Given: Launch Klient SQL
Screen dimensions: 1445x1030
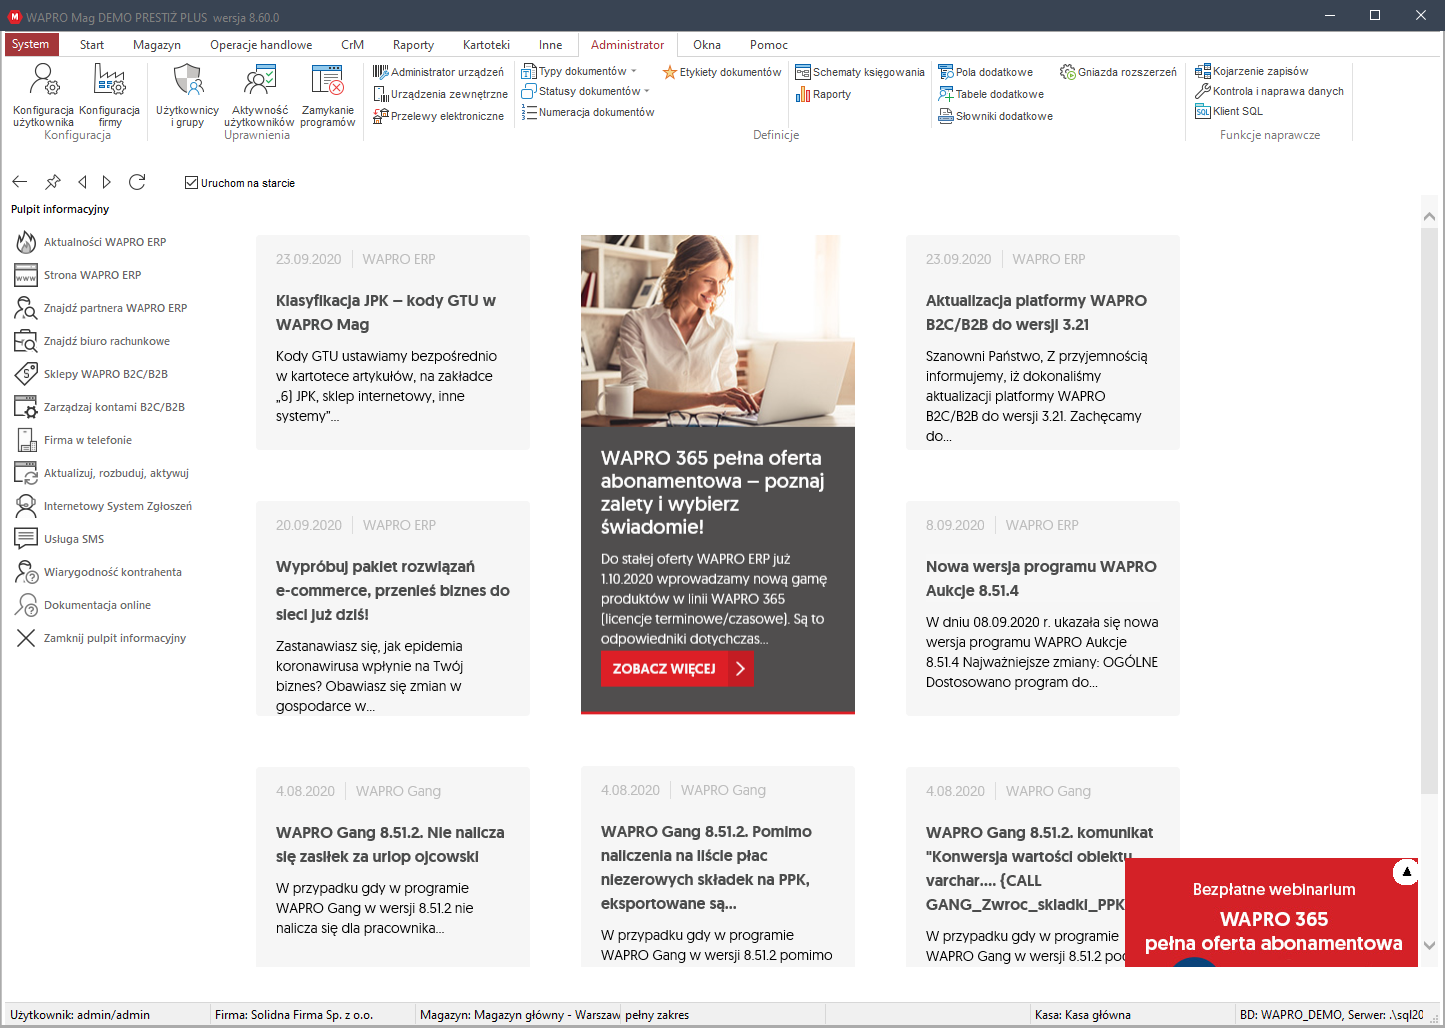Looking at the screenshot, I should point(1229,111).
